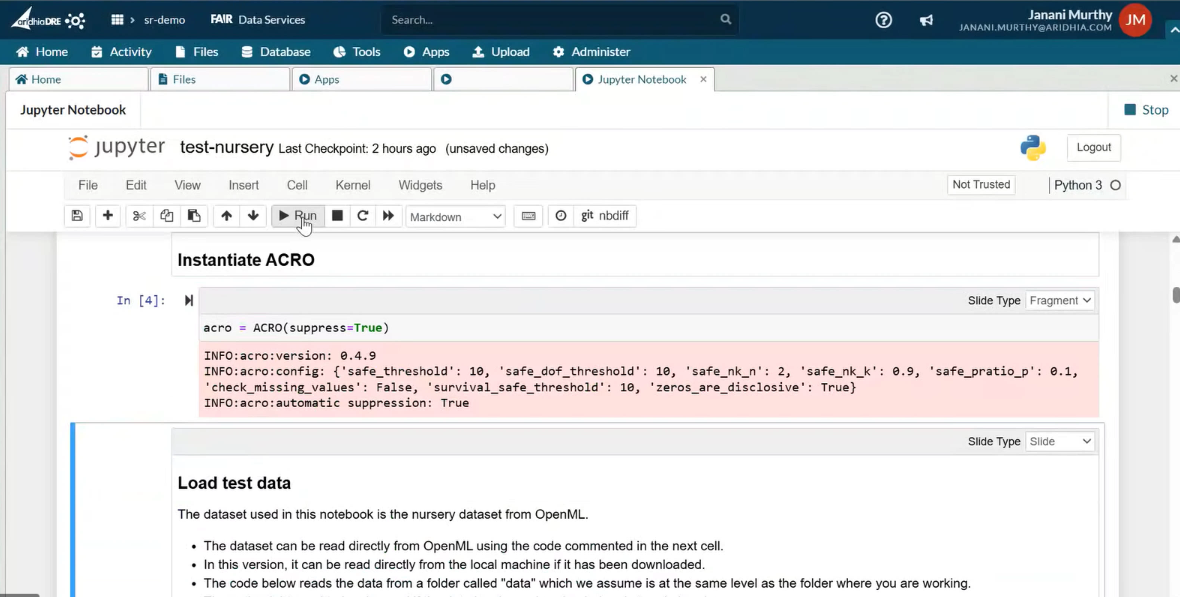
Task: Interrupt the kernel with the stop icon
Action: click(337, 215)
